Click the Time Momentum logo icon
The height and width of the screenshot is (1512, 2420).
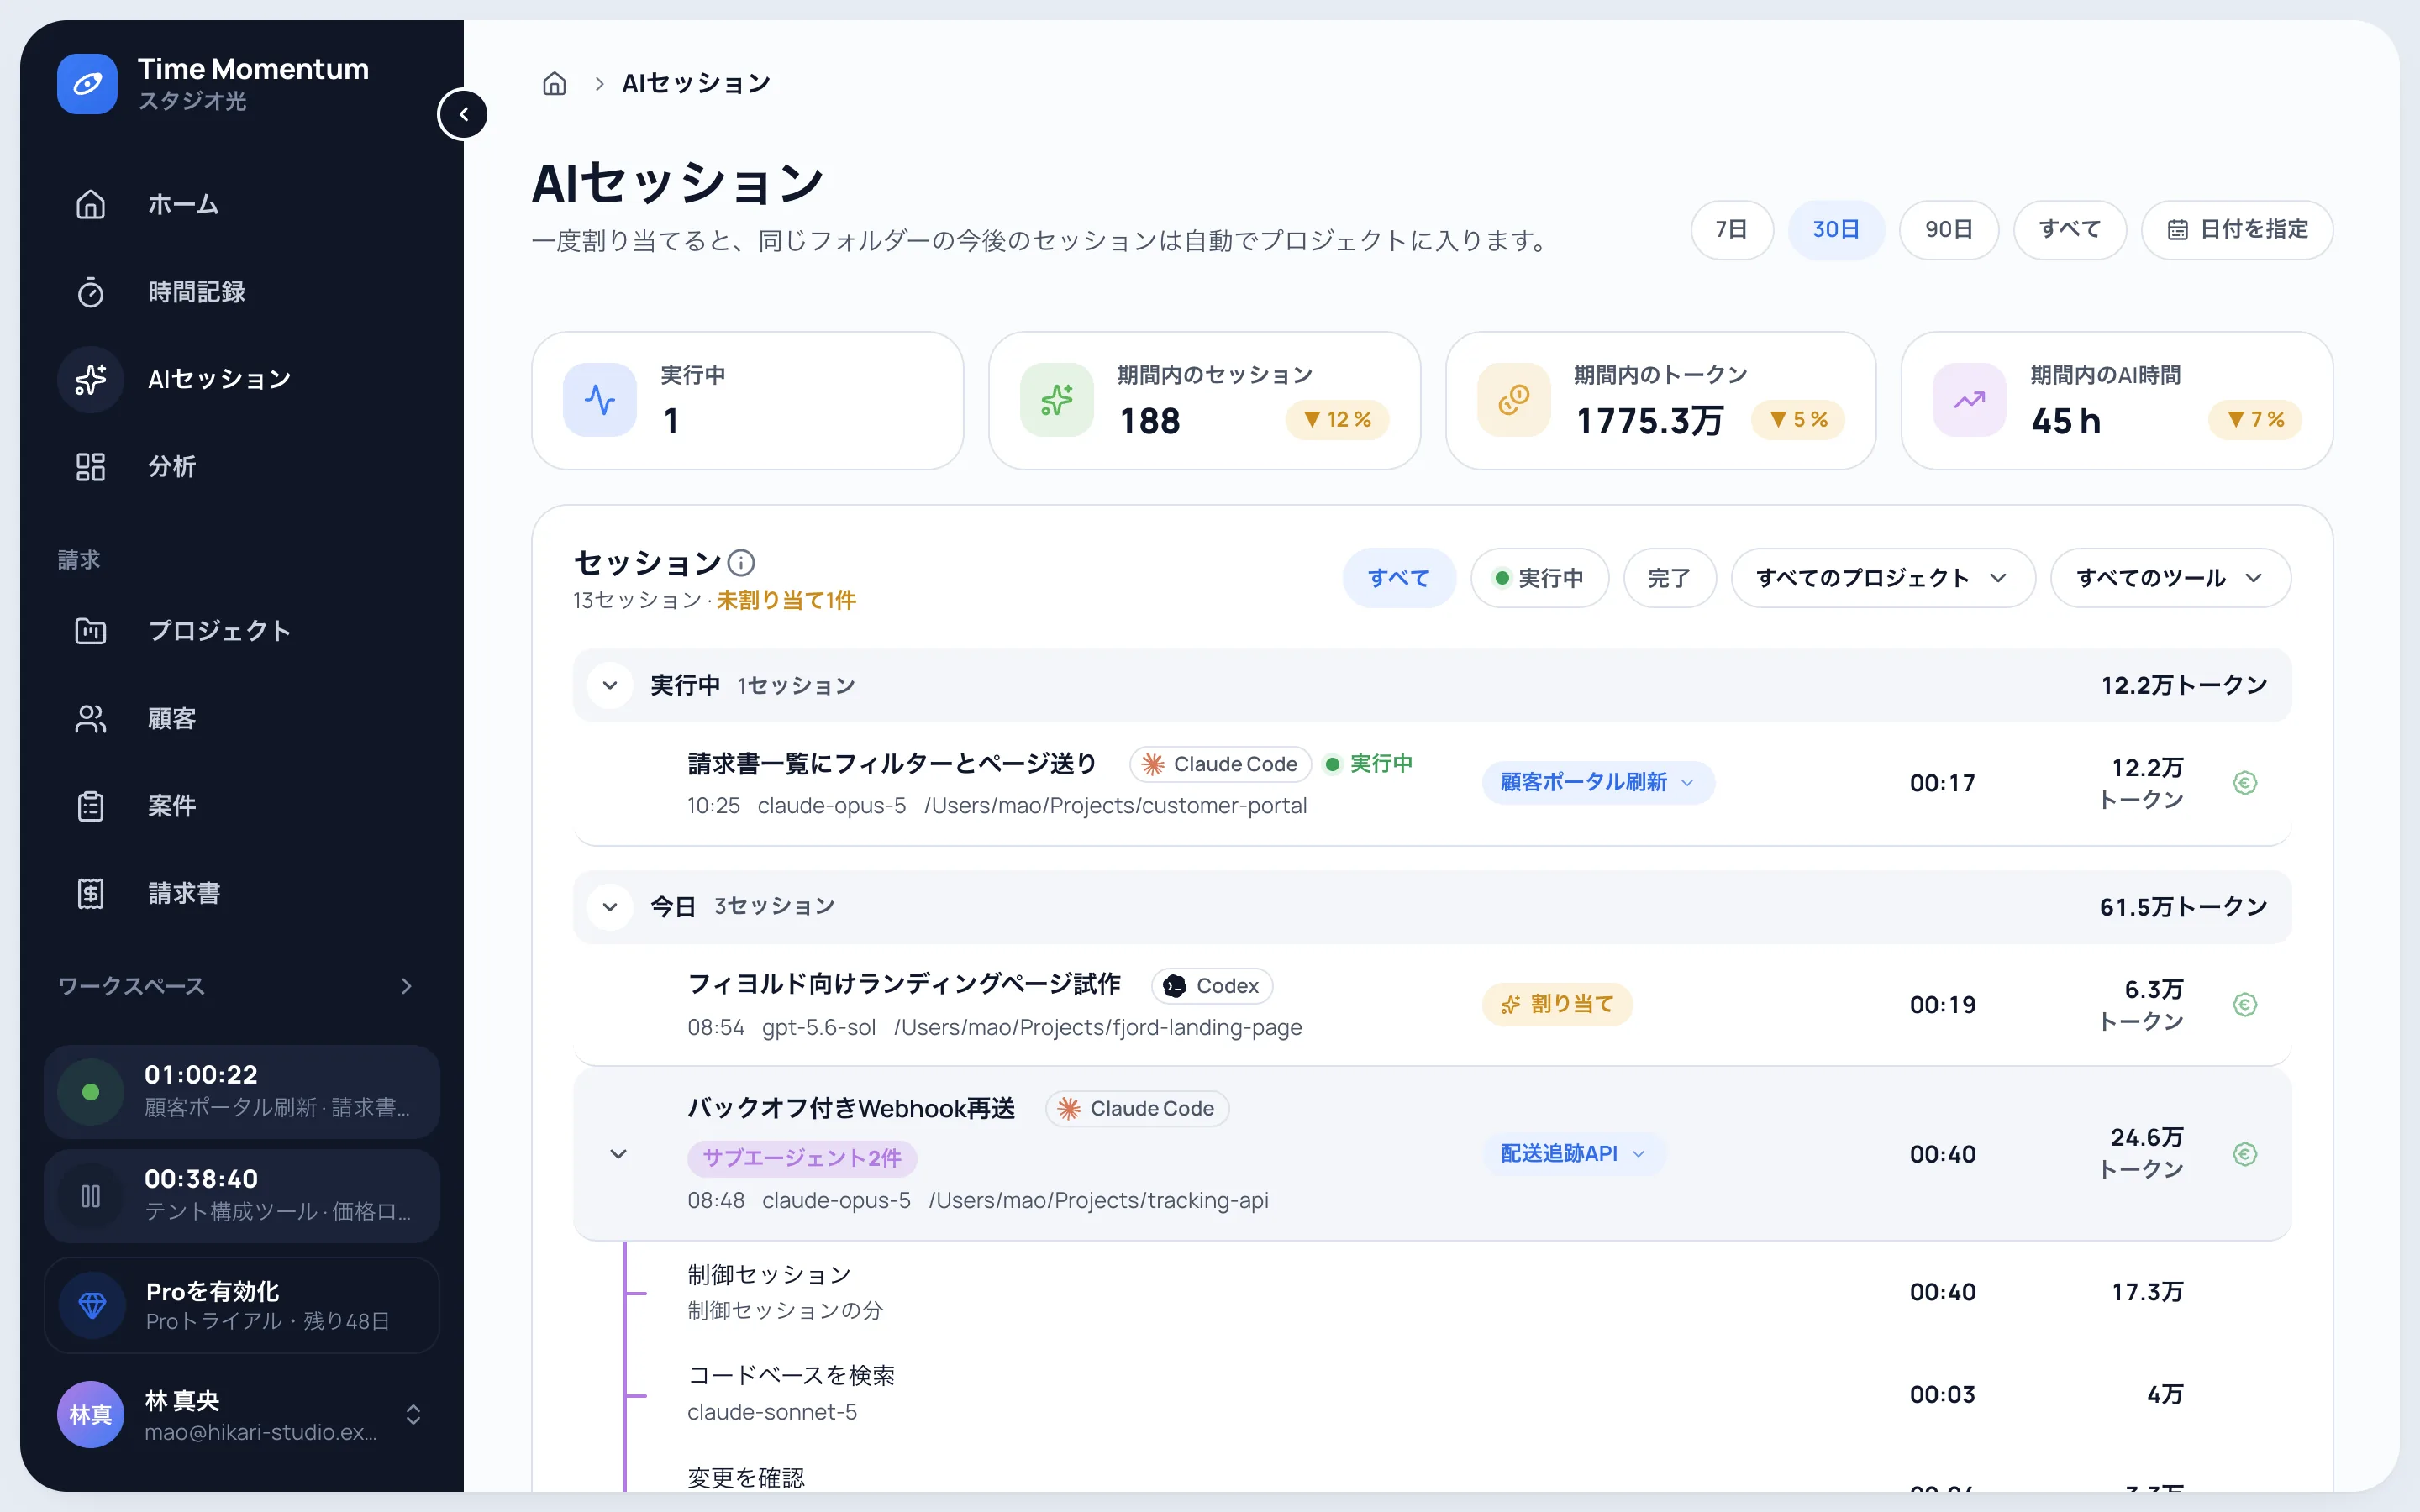[87, 84]
